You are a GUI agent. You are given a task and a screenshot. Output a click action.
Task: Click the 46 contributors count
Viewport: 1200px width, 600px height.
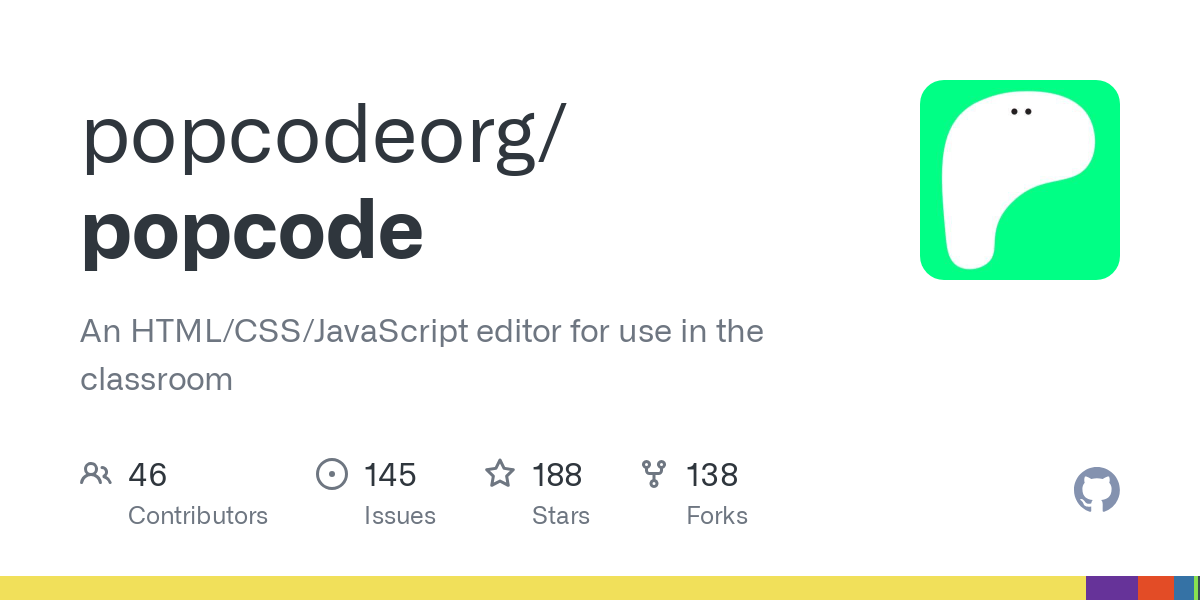click(147, 475)
